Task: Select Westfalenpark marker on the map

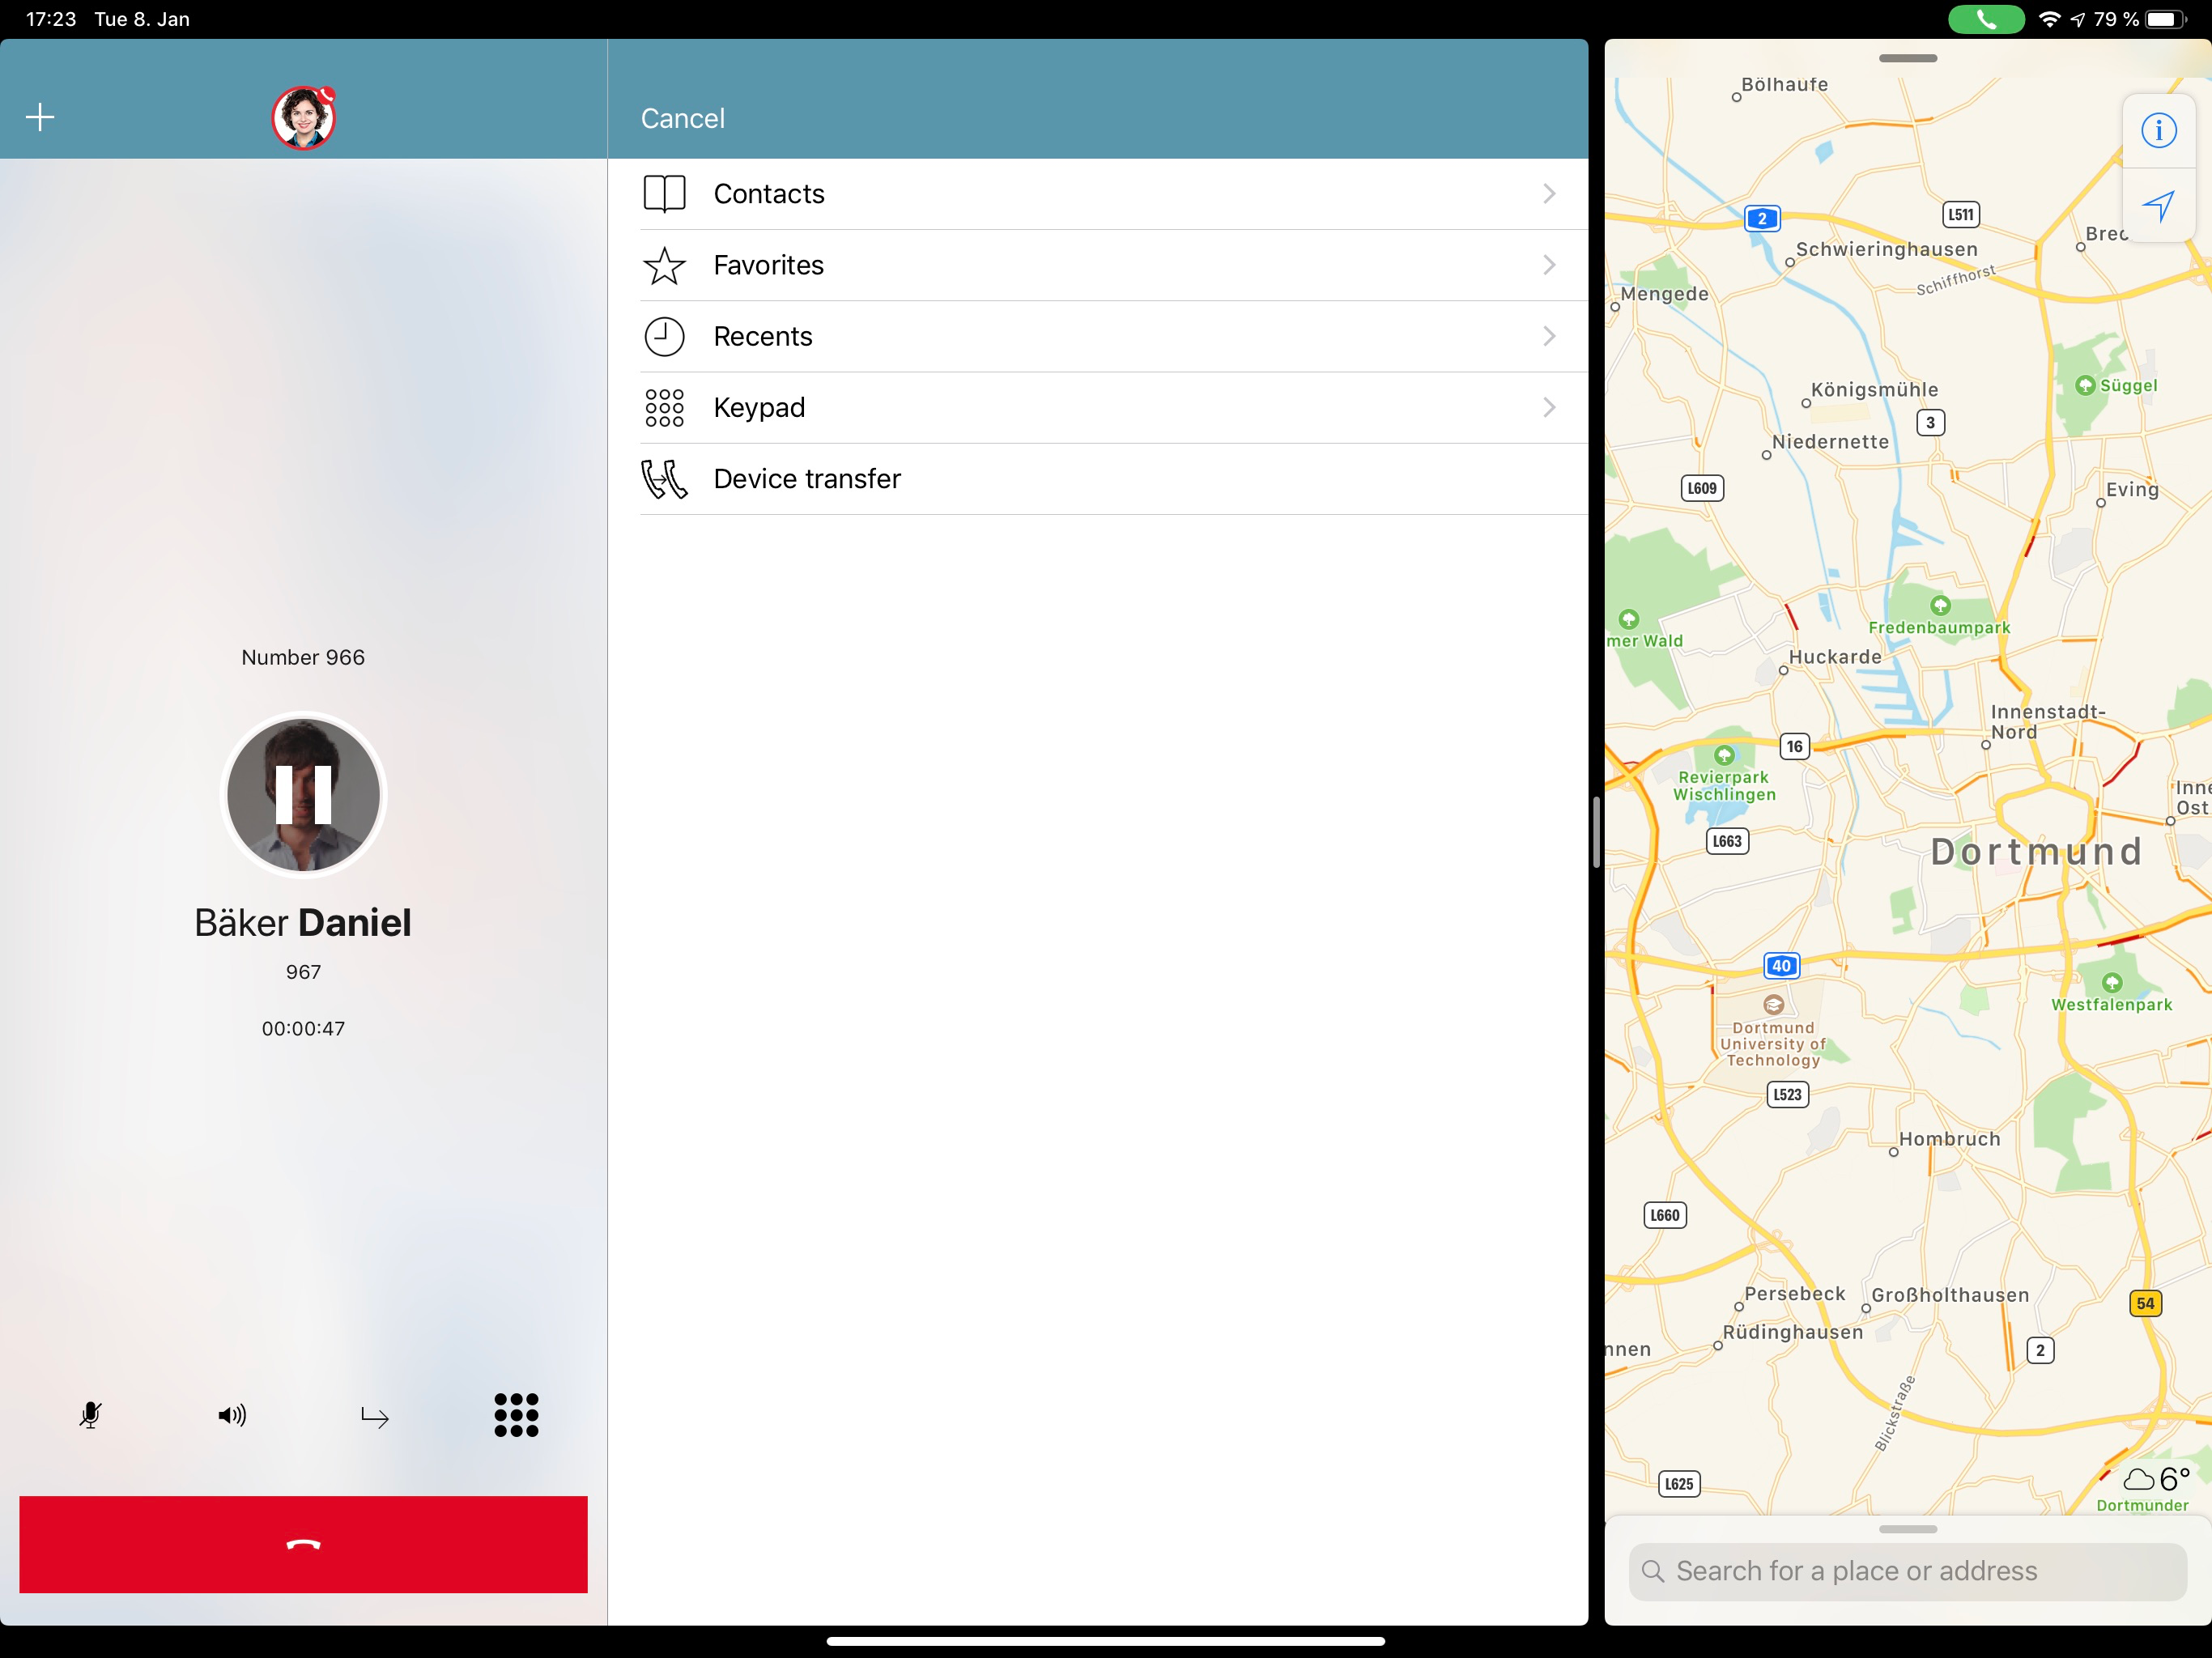Action: 2112,982
